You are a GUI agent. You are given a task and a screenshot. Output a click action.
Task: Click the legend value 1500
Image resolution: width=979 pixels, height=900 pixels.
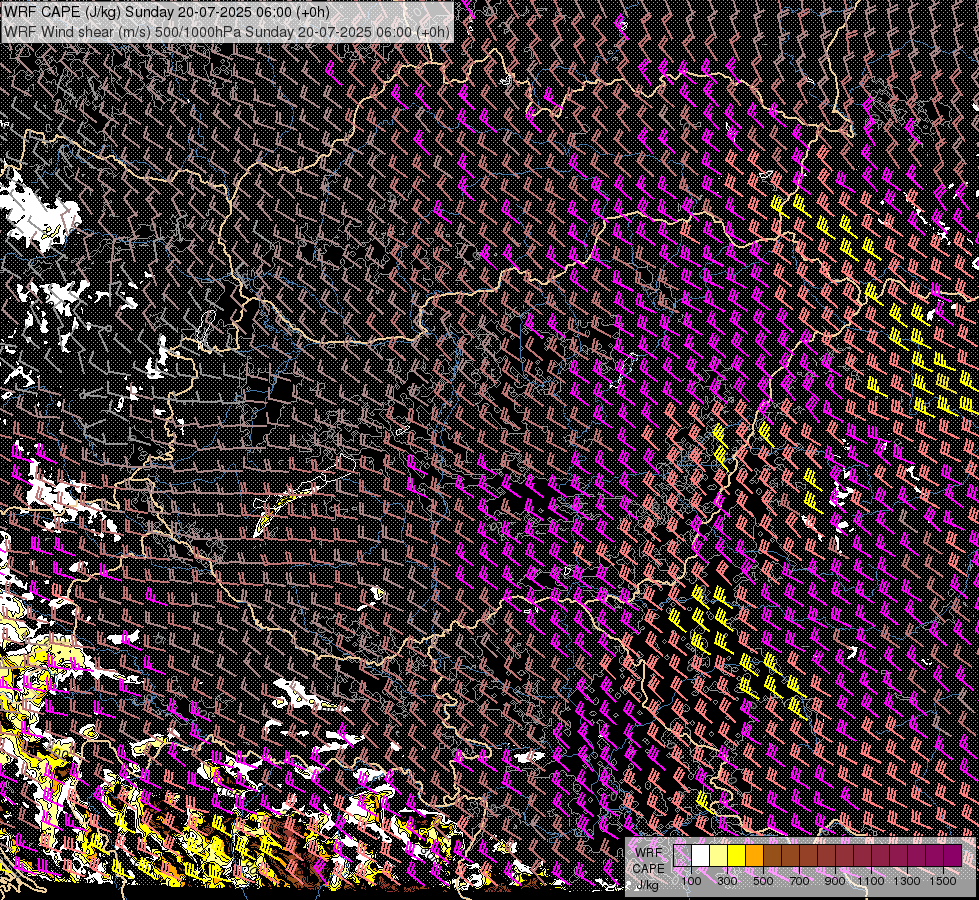point(943,881)
